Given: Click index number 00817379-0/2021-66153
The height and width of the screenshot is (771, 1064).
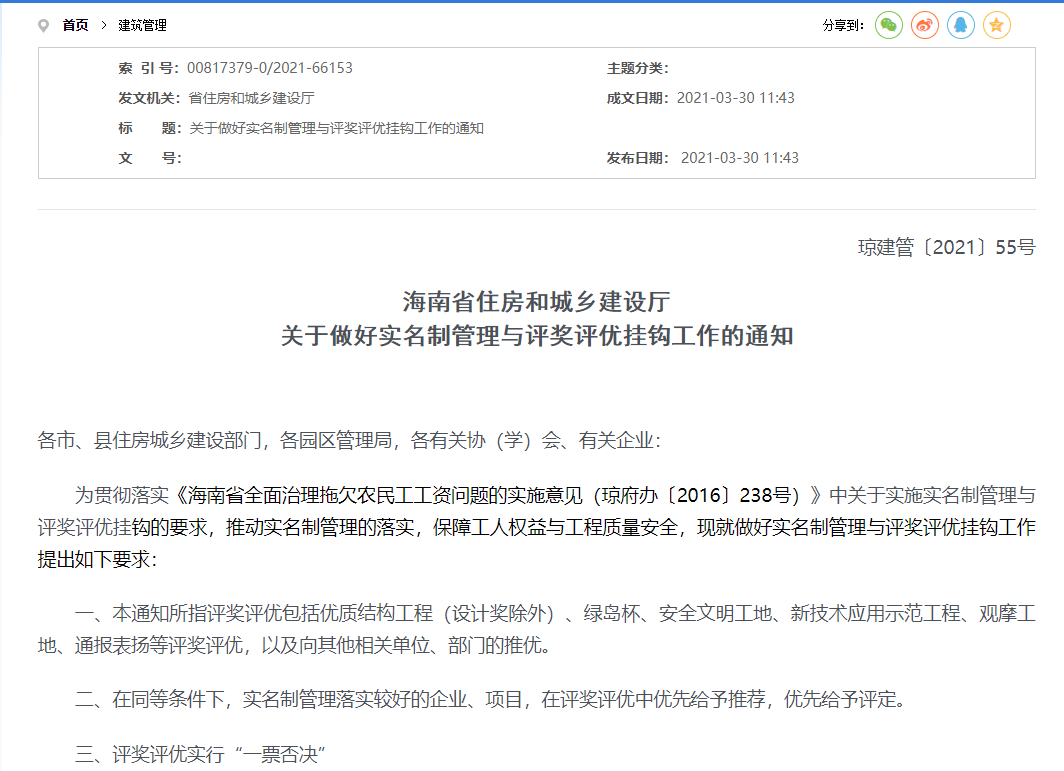Looking at the screenshot, I should [x=270, y=68].
